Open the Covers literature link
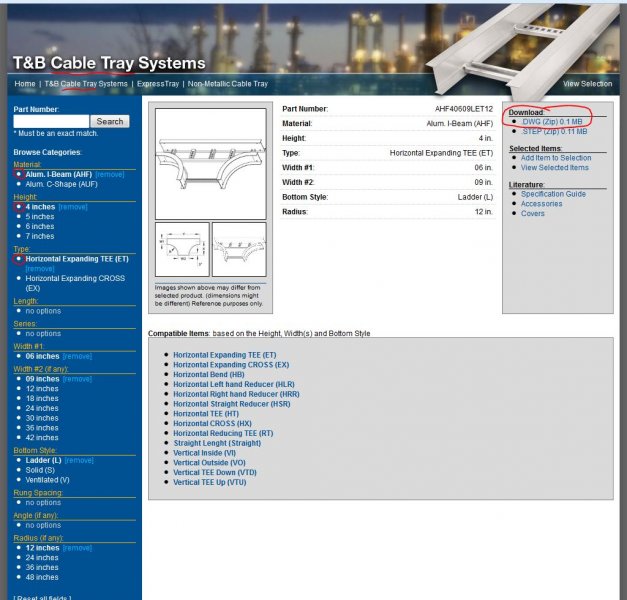This screenshot has width=627, height=600. click(533, 213)
